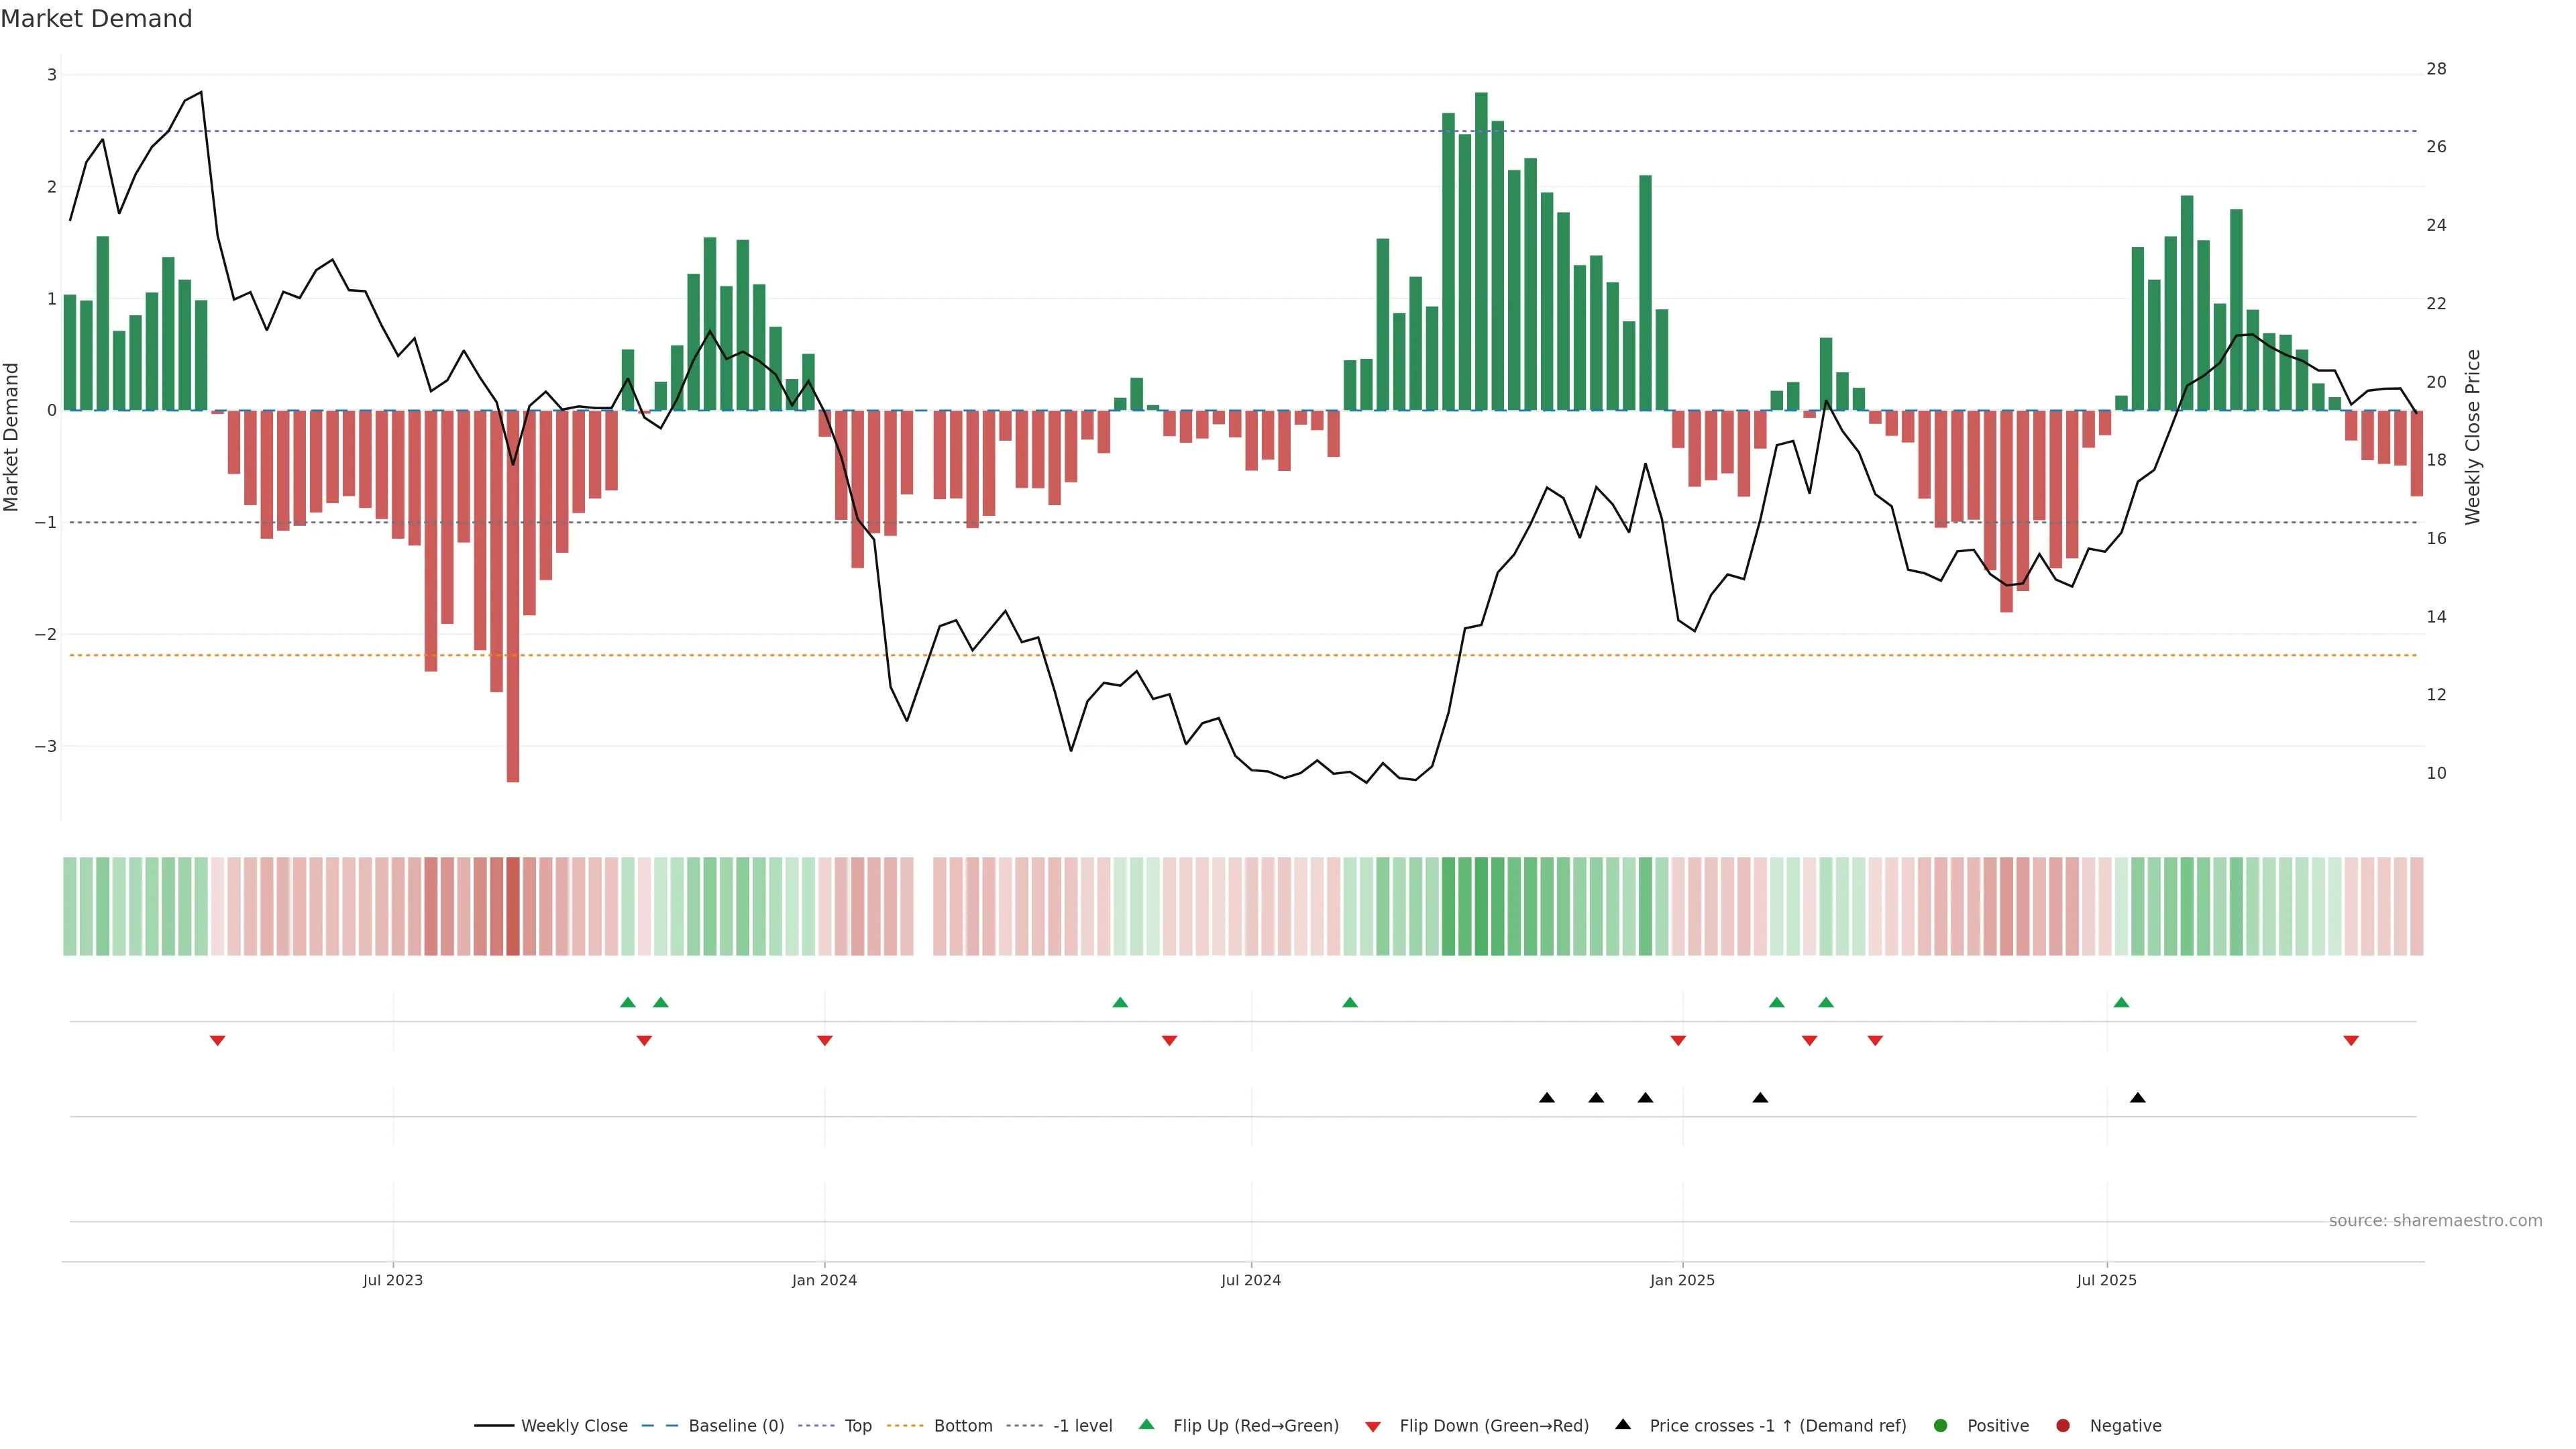Toggle the Top legend entry
The height and width of the screenshot is (1449, 2576).
tap(857, 1426)
